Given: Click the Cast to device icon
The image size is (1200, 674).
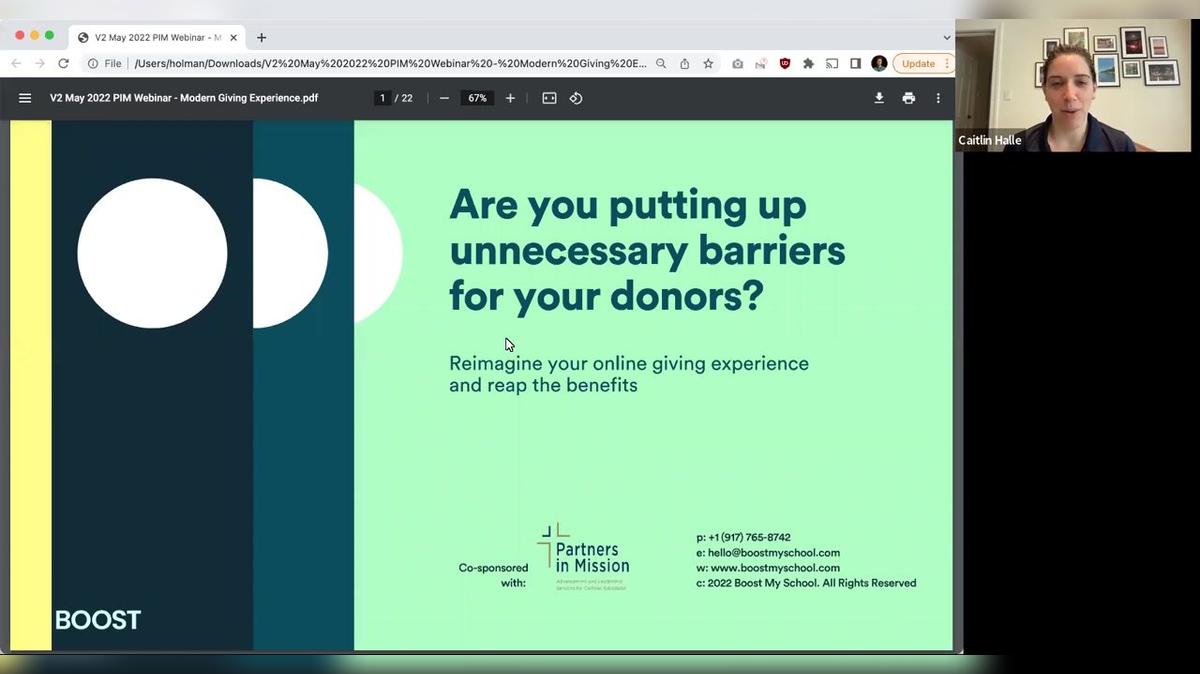Looking at the screenshot, I should pyautogui.click(x=832, y=63).
